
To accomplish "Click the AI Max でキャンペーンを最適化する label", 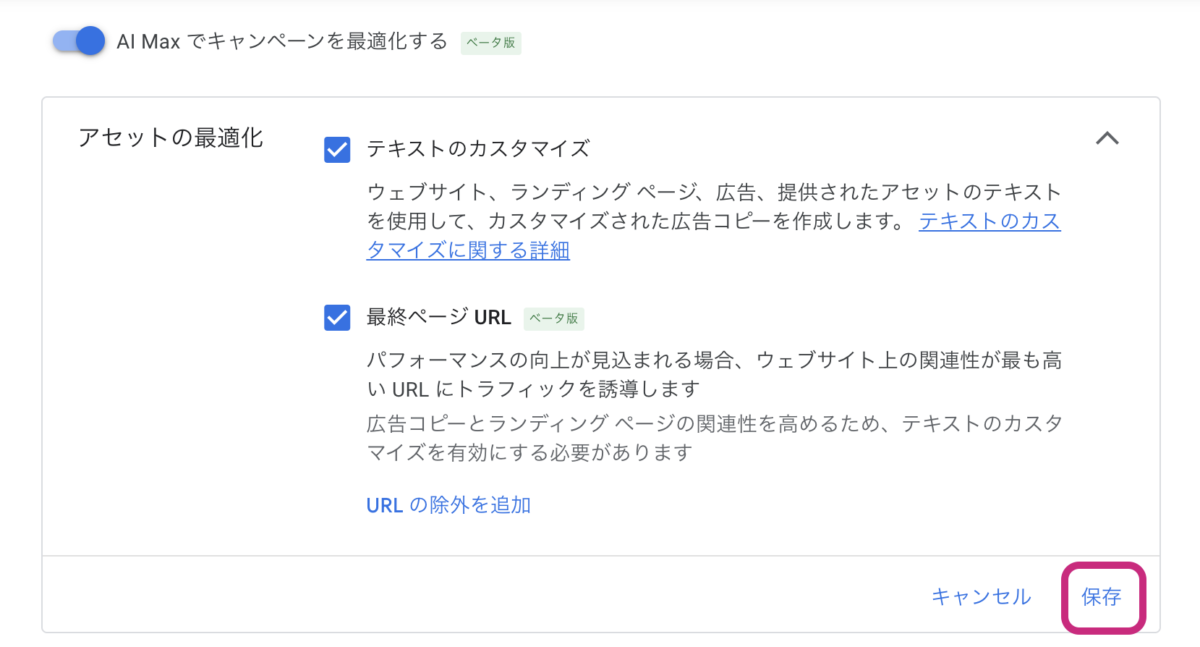I will pos(282,42).
